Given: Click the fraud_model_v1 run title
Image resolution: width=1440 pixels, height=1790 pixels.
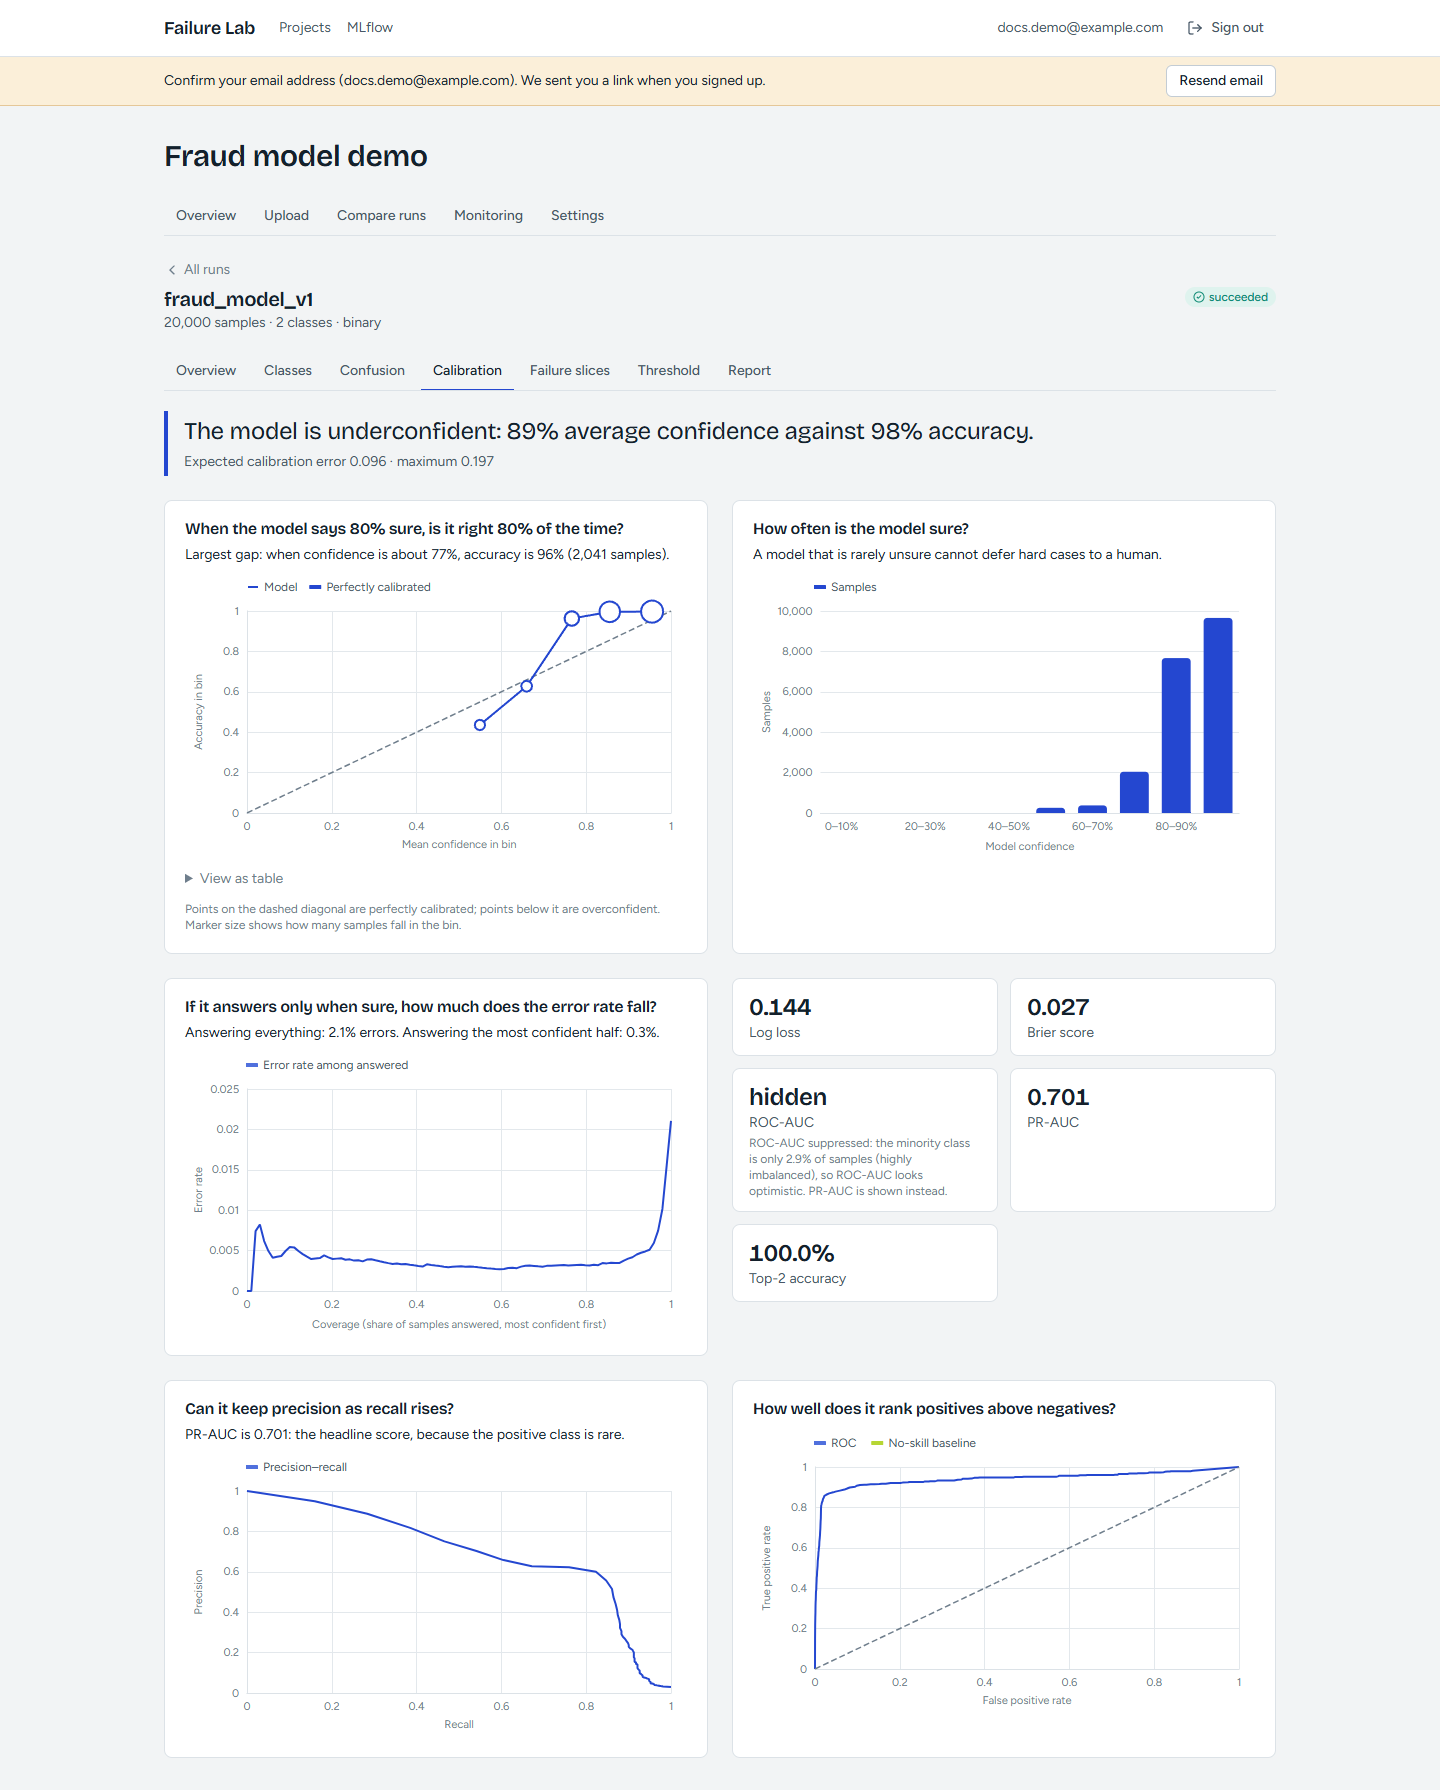Looking at the screenshot, I should click(239, 299).
